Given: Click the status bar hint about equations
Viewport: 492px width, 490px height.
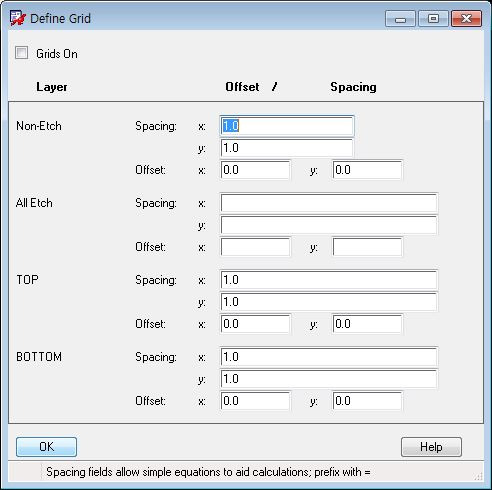Looking at the screenshot, I should tap(208, 472).
